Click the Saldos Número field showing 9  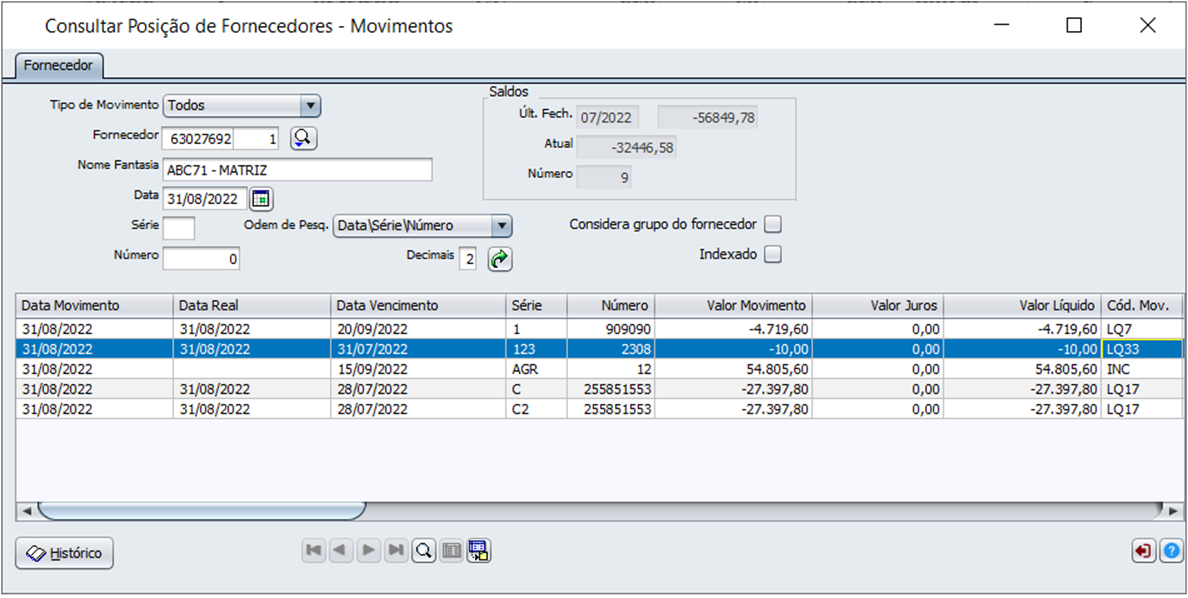tap(604, 177)
